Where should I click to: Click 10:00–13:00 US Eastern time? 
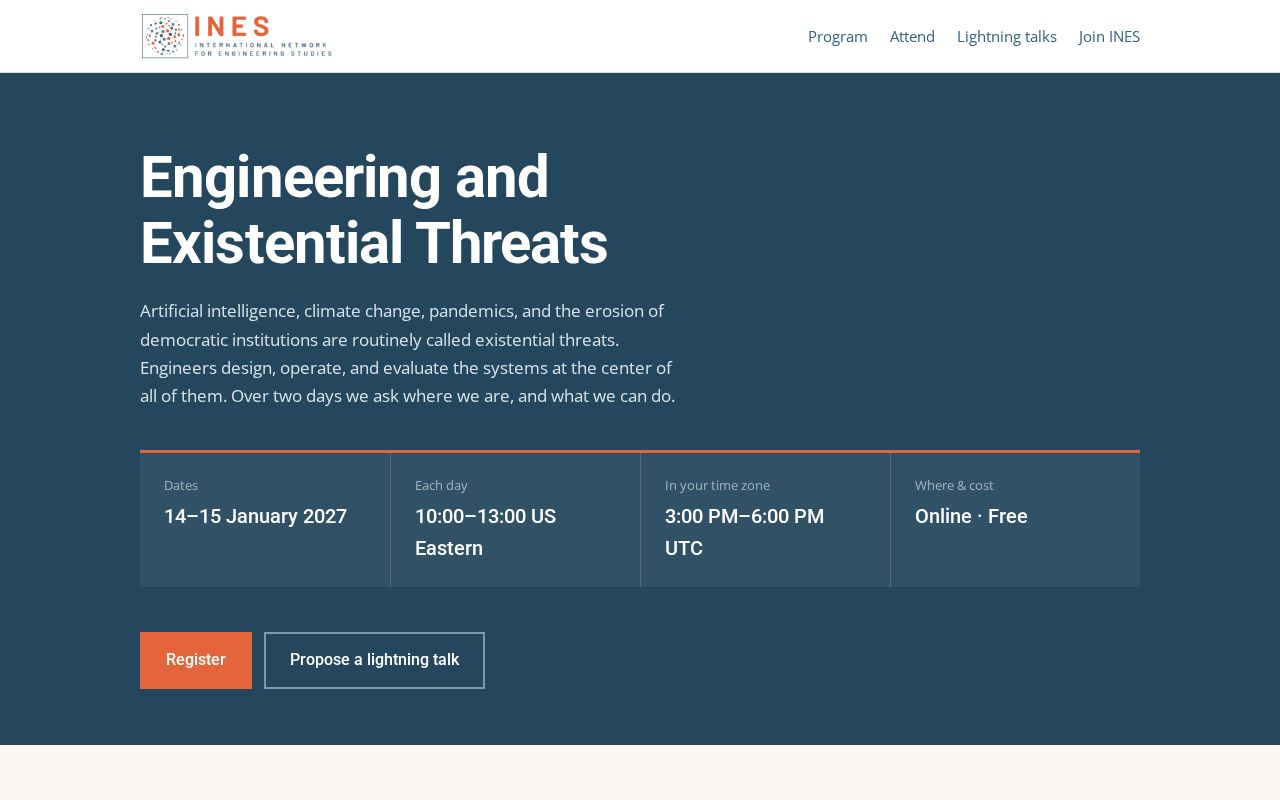tap(485, 532)
